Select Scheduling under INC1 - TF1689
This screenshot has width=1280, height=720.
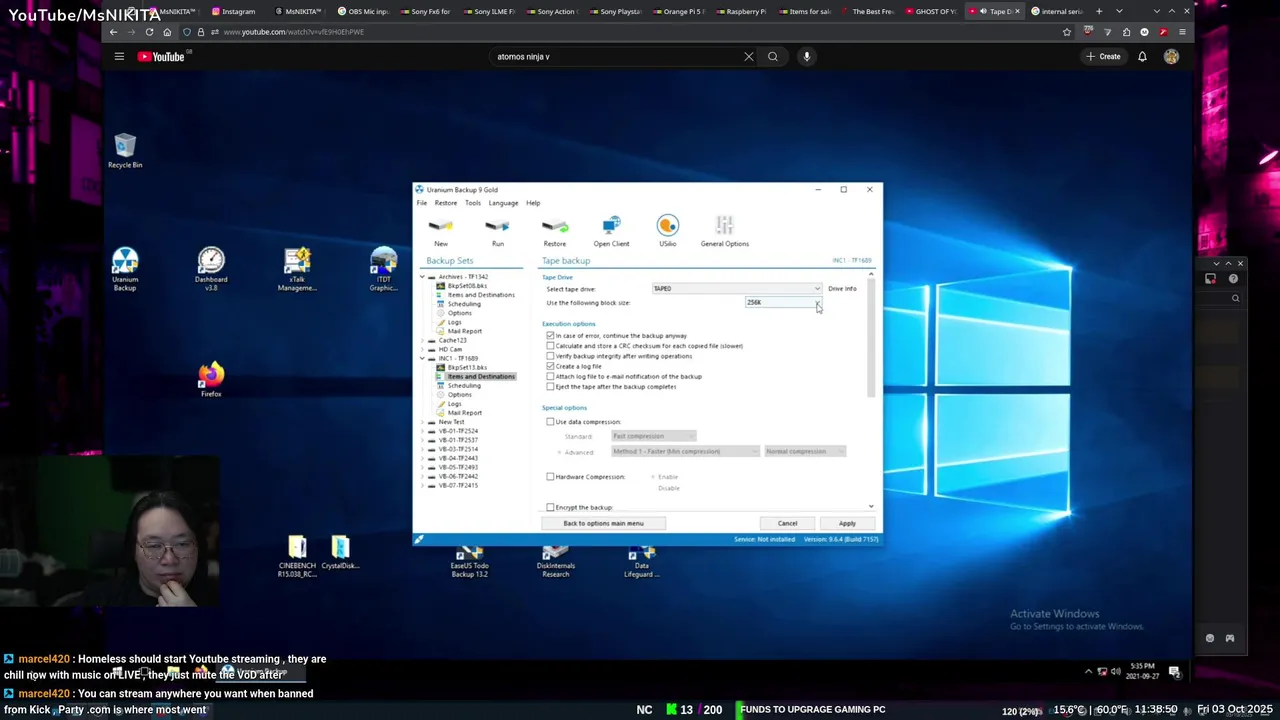(x=464, y=386)
